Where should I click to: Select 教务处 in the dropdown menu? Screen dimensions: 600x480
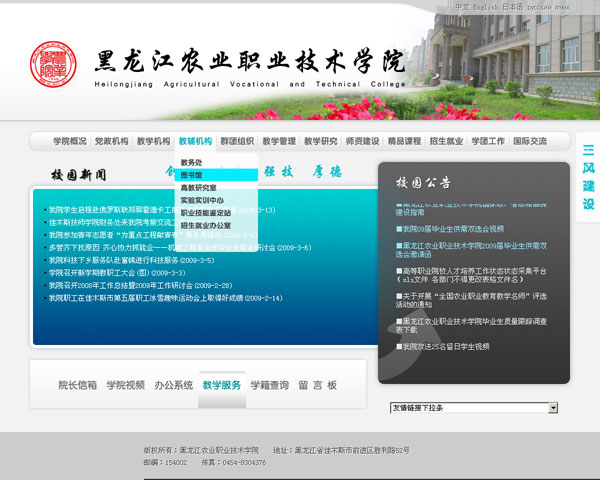[x=191, y=162]
